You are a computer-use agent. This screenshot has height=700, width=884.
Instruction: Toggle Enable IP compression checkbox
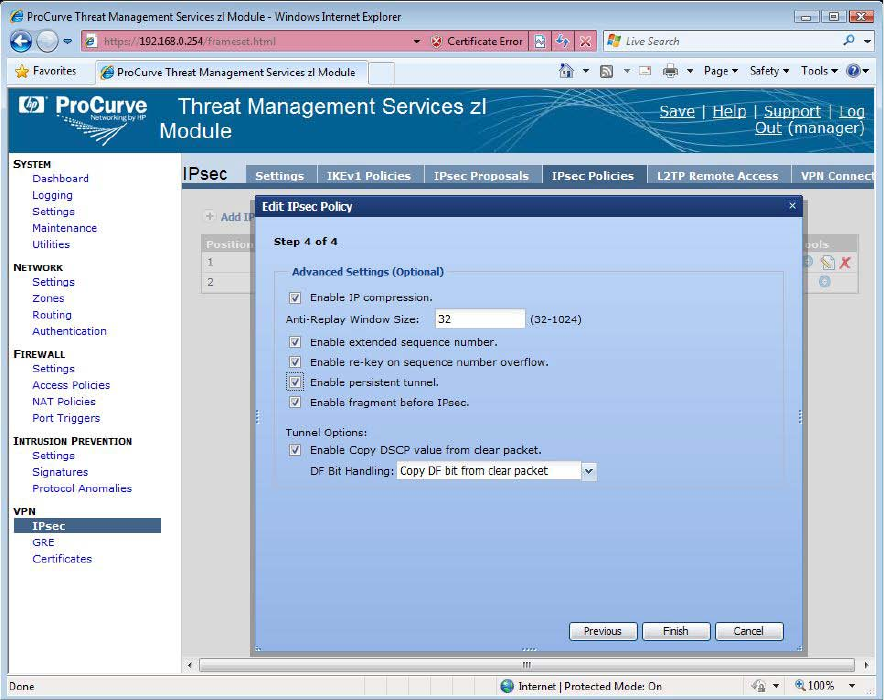pos(295,298)
